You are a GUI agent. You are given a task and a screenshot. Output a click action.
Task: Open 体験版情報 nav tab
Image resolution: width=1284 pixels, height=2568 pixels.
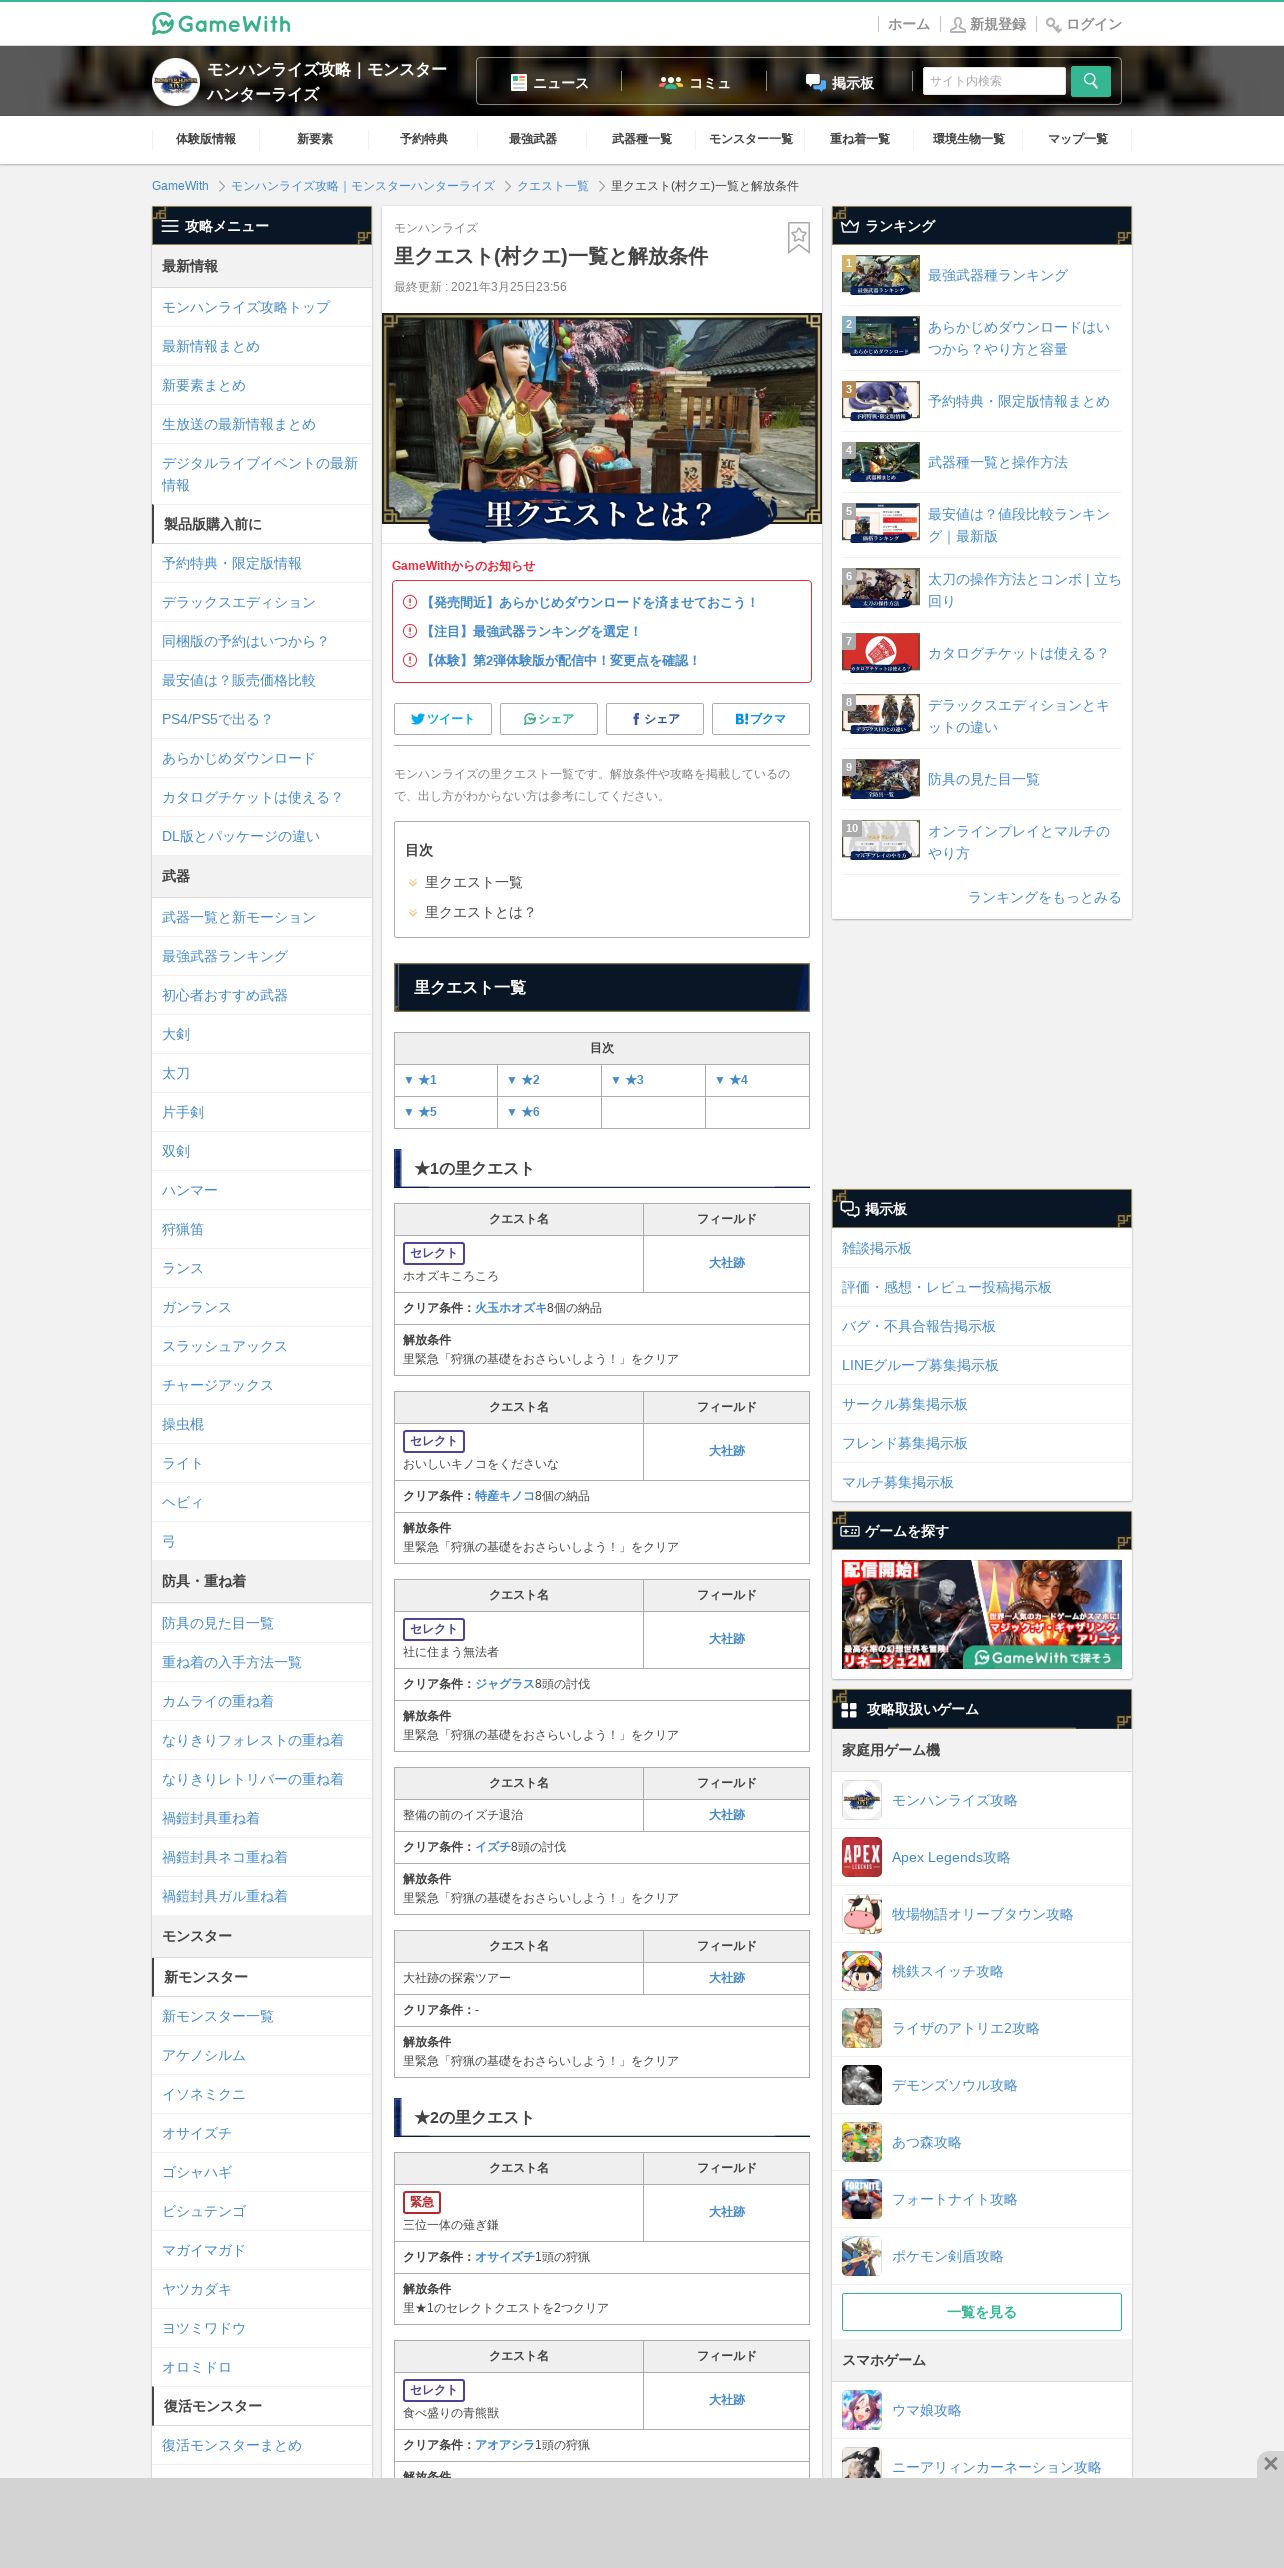[206, 139]
